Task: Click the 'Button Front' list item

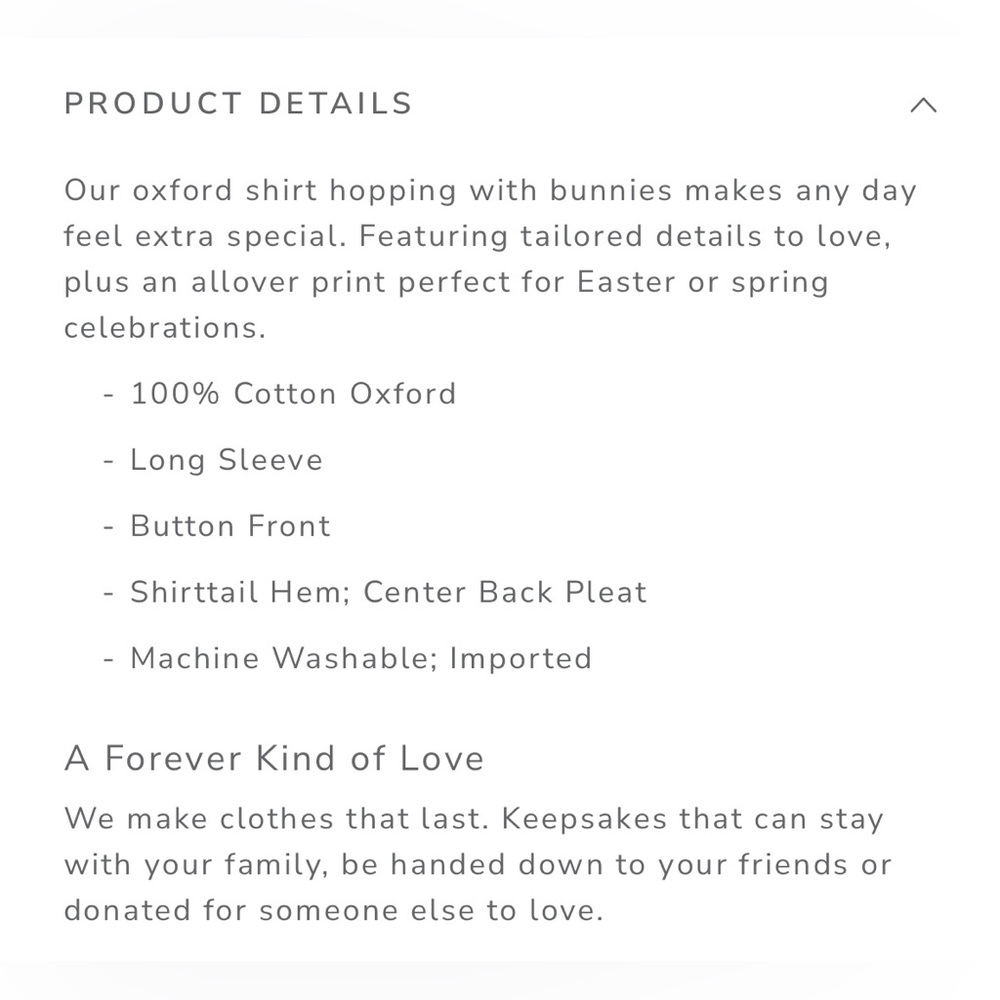Action: [x=230, y=526]
